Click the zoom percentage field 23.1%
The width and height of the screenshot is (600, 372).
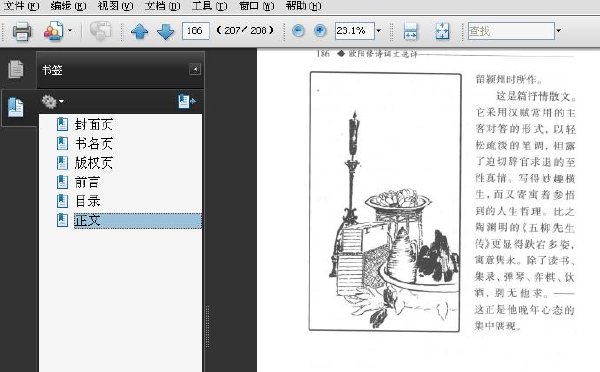point(354,31)
